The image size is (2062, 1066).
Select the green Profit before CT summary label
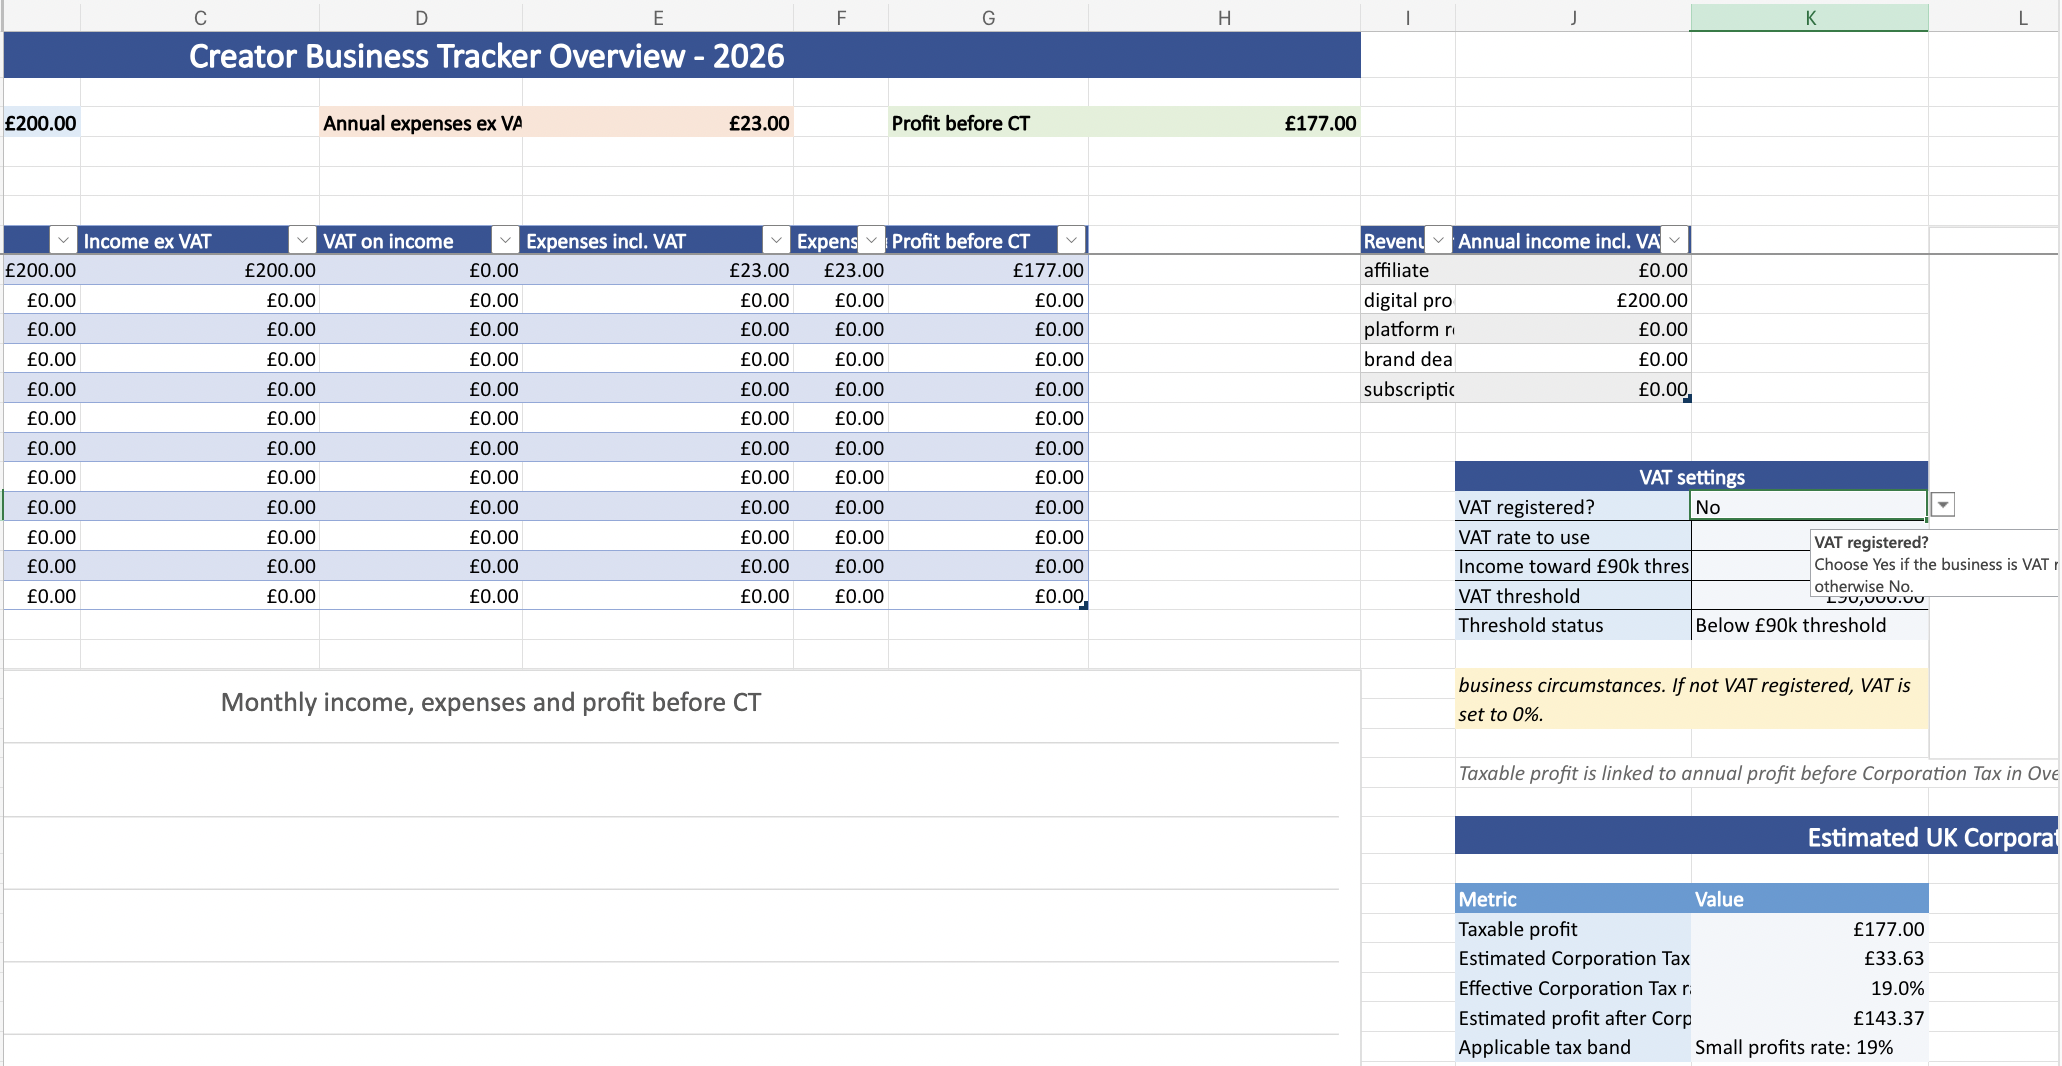point(988,123)
